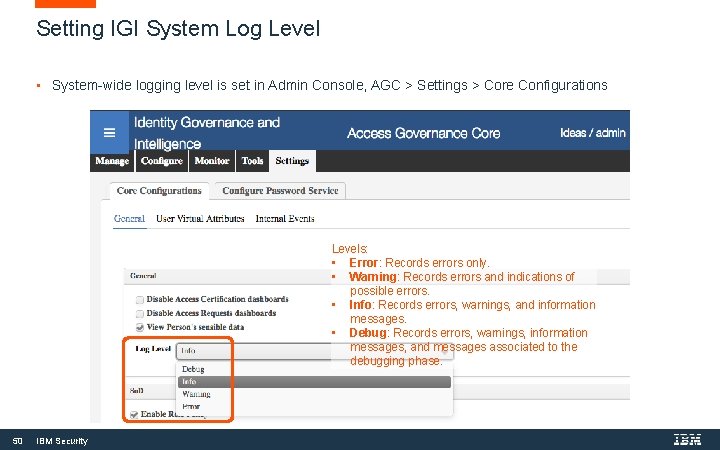This screenshot has height=450, width=720.
Task: Open the Monitor menu
Action: click(212, 161)
